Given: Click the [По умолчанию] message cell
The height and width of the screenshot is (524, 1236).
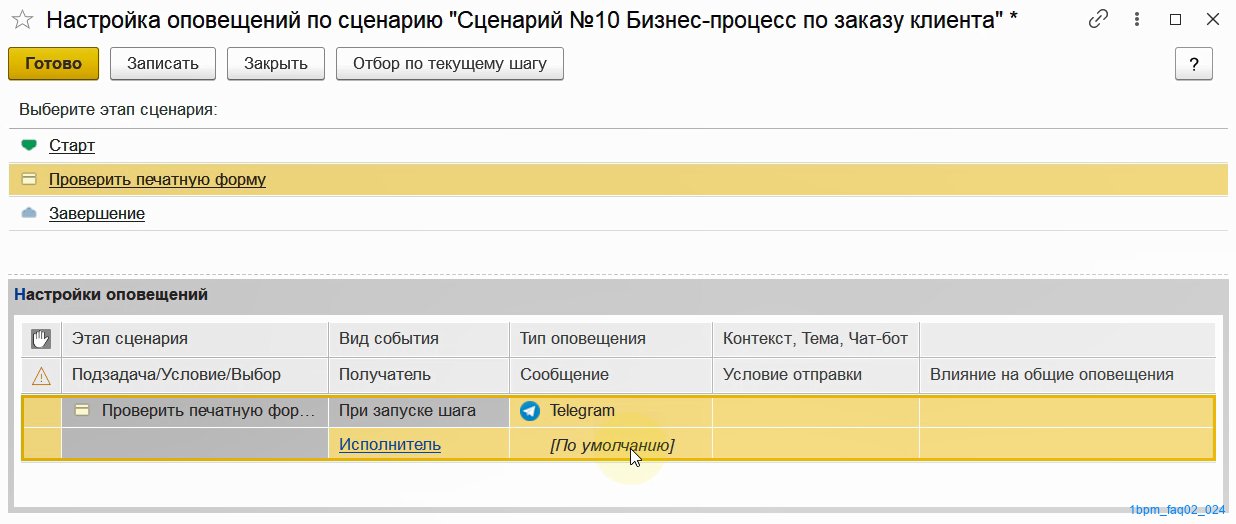Looking at the screenshot, I should (x=612, y=446).
